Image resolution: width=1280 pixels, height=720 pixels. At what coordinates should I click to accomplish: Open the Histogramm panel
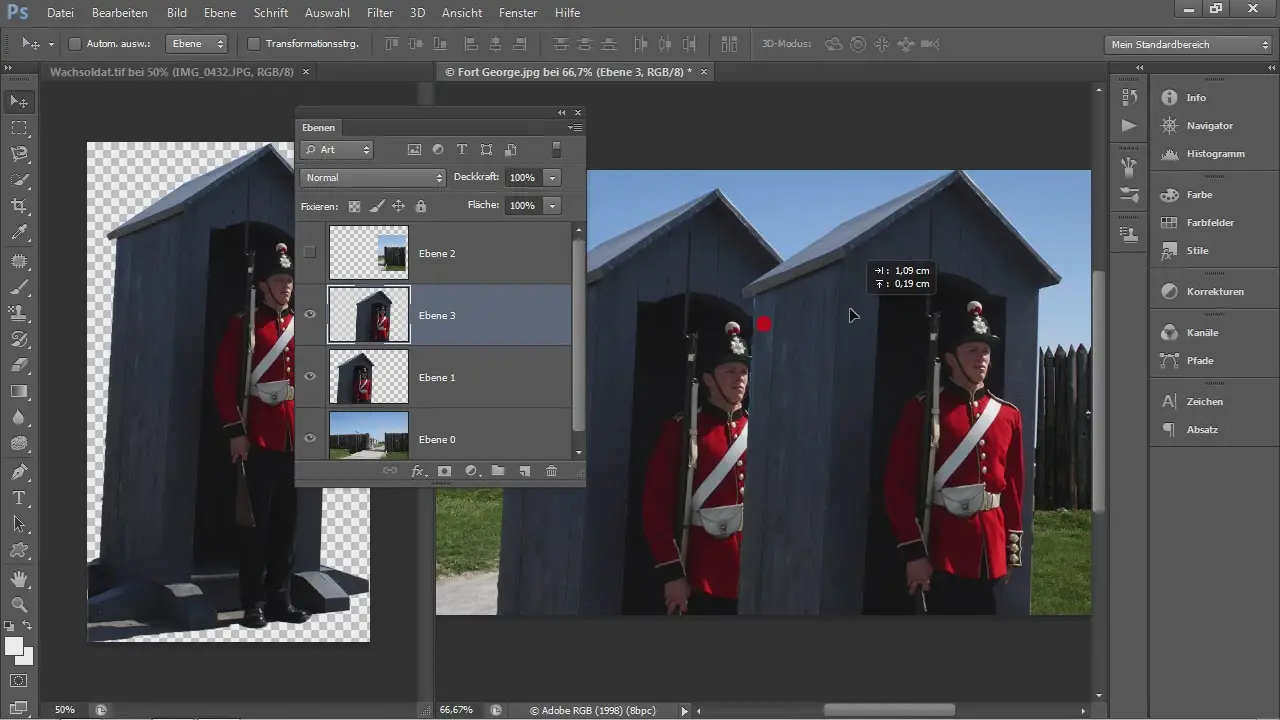click(1214, 154)
